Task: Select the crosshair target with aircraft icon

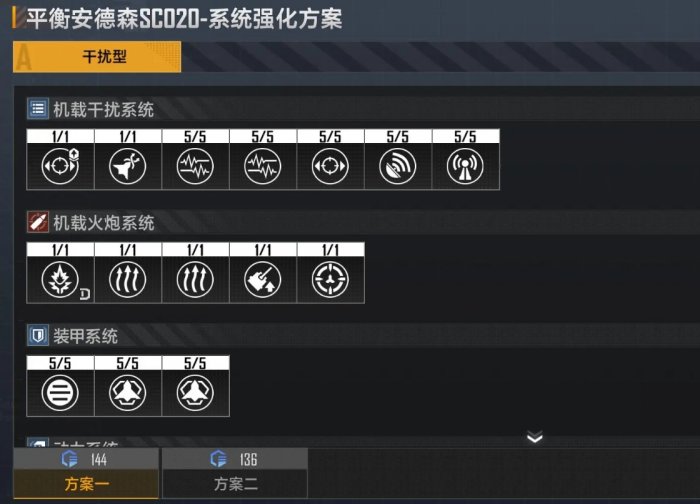Action: pos(330,280)
